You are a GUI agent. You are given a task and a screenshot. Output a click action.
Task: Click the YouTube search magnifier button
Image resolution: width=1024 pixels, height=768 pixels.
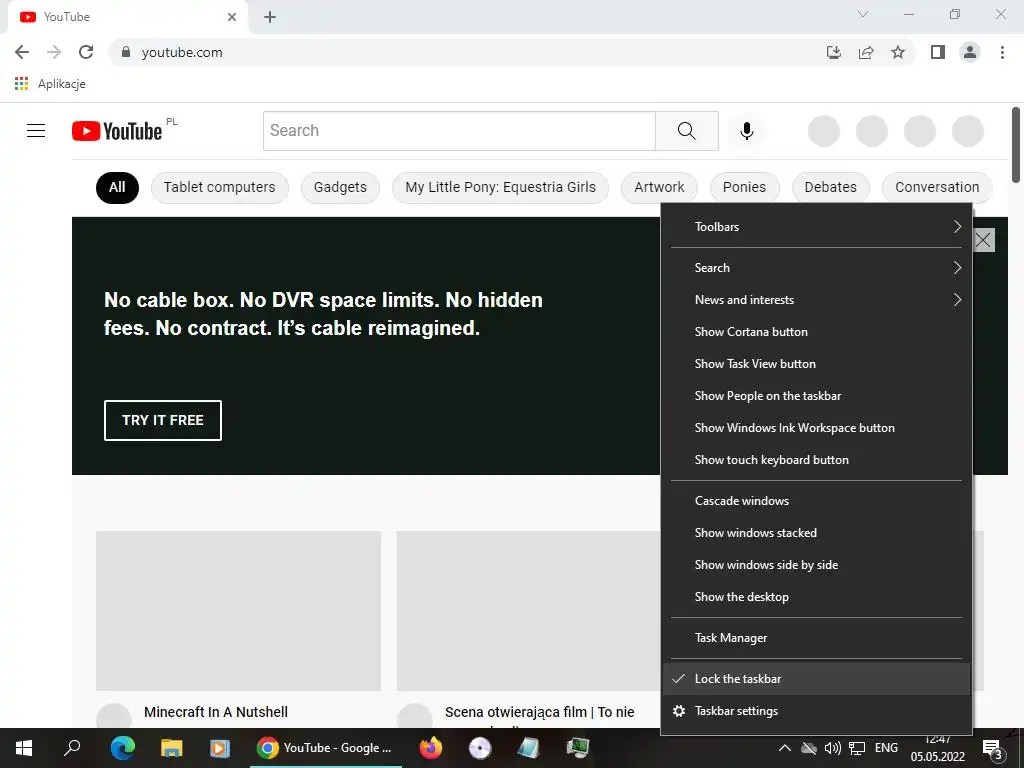(x=686, y=131)
